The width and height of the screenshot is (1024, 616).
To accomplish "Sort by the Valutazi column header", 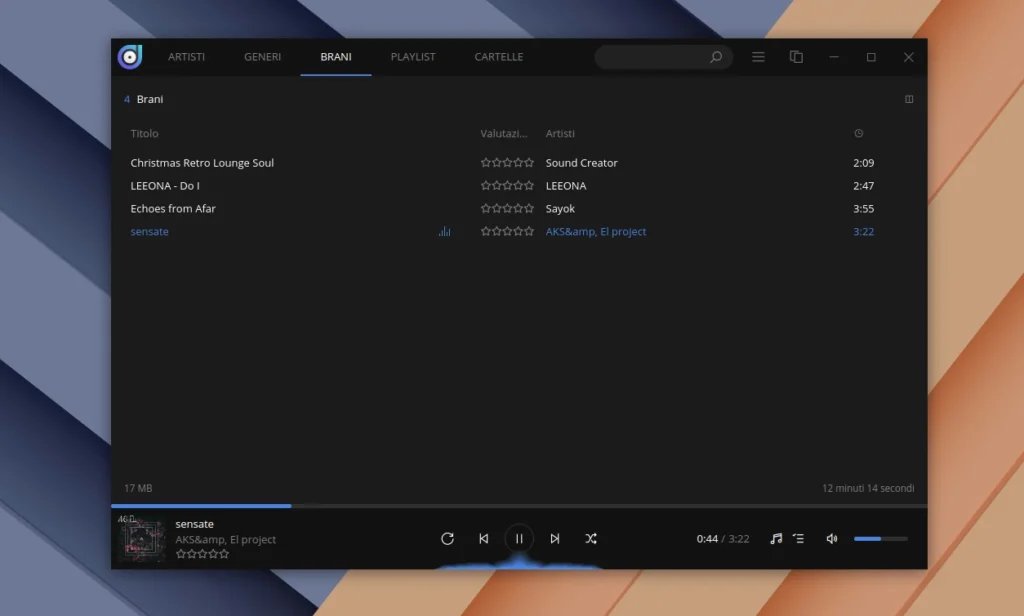I will click(503, 133).
